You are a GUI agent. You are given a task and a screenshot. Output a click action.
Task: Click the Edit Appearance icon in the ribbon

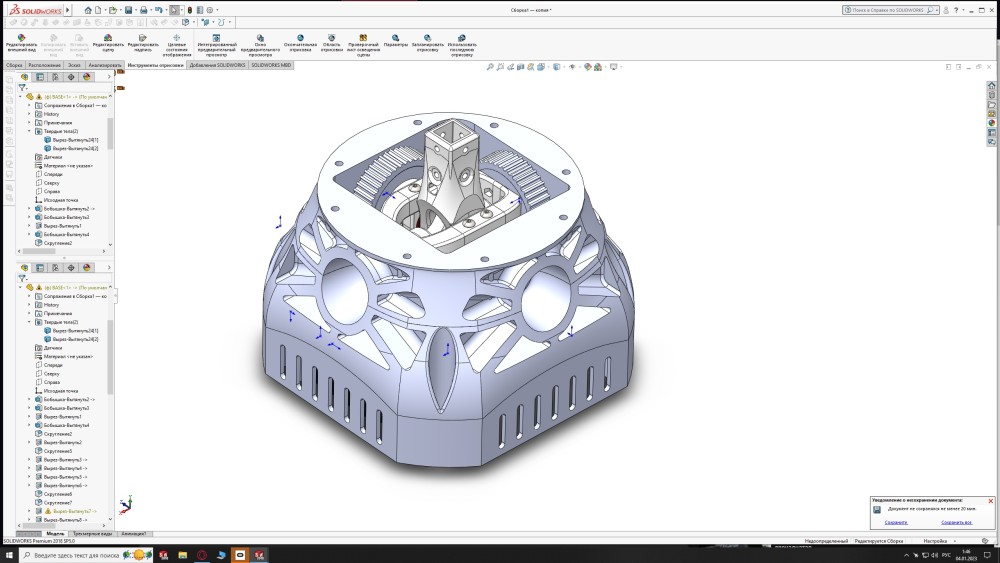21,37
